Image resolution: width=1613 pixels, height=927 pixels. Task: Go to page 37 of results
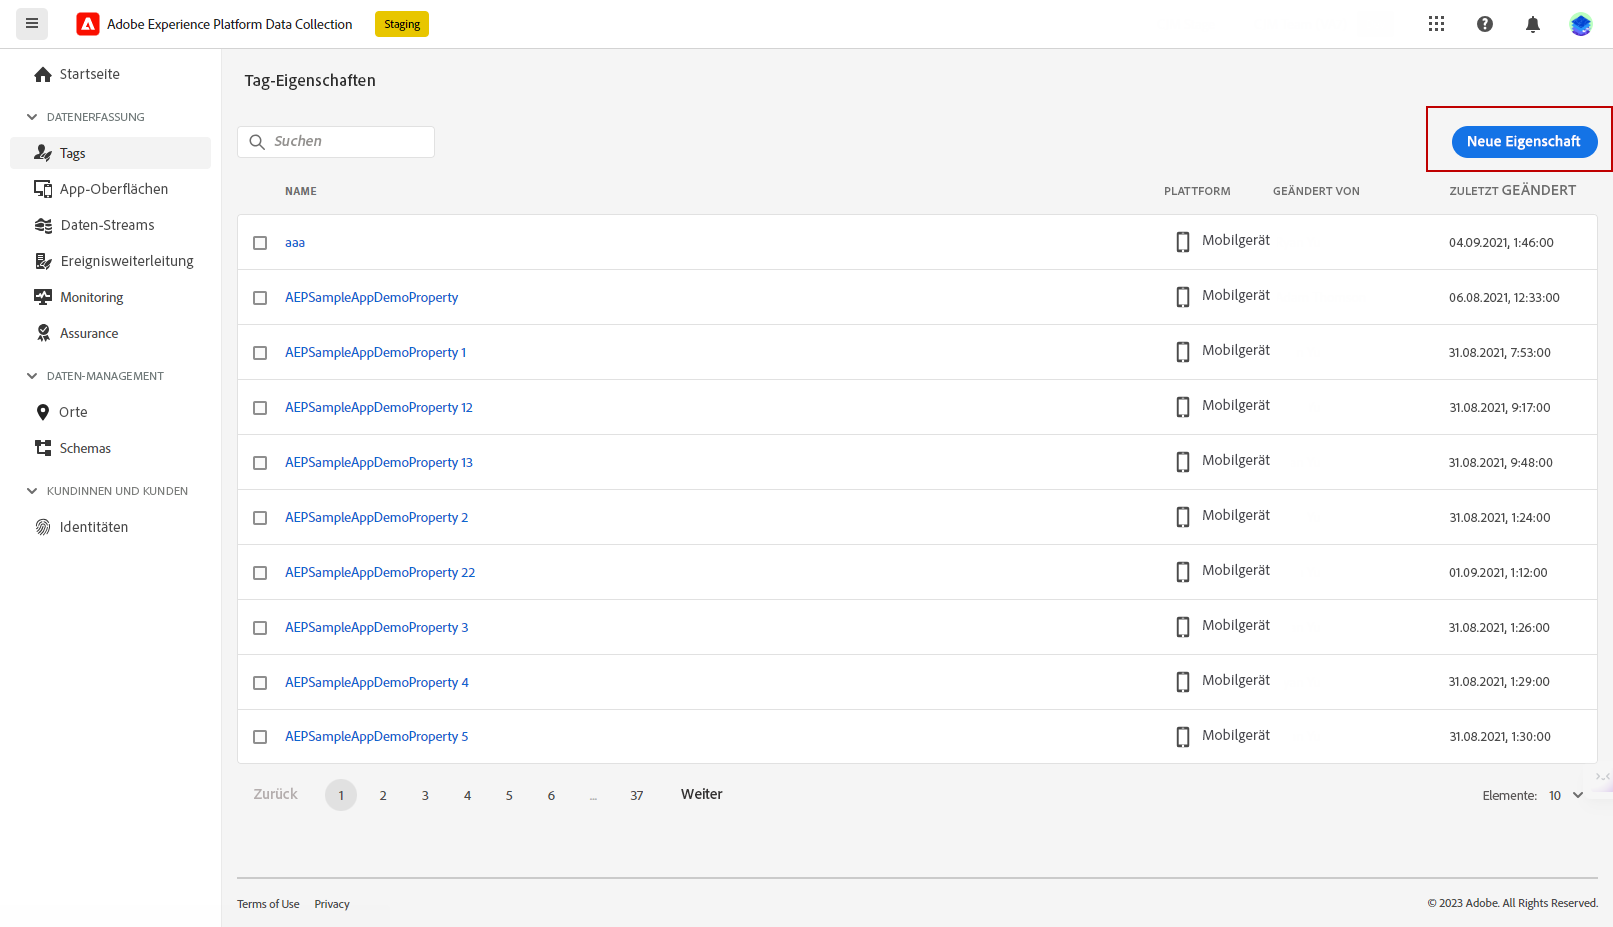pyautogui.click(x=636, y=795)
